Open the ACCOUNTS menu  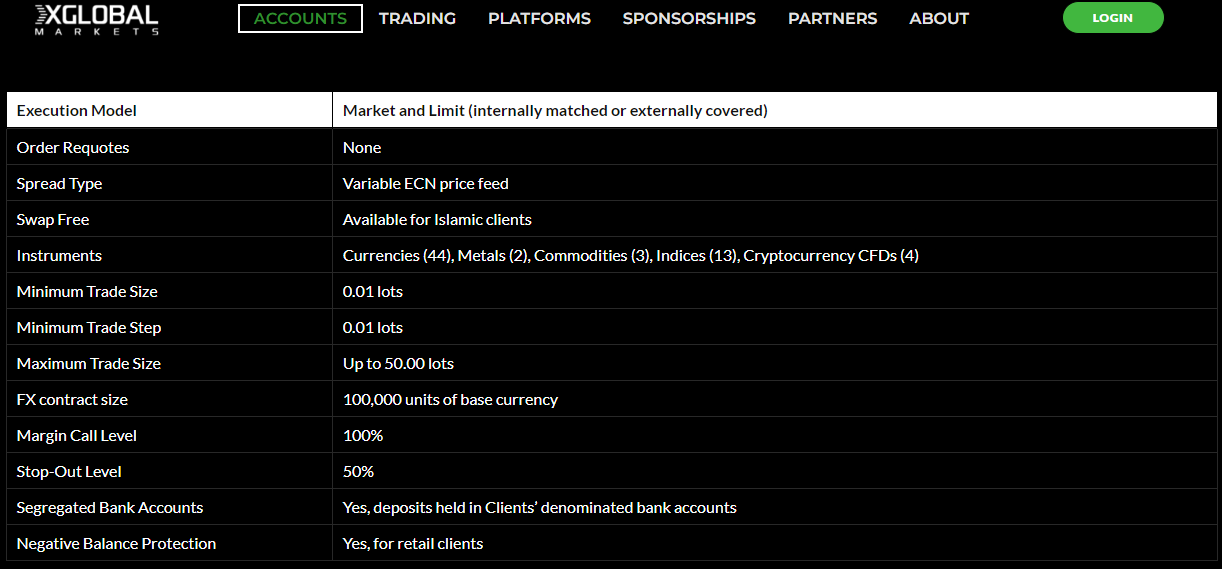[300, 18]
